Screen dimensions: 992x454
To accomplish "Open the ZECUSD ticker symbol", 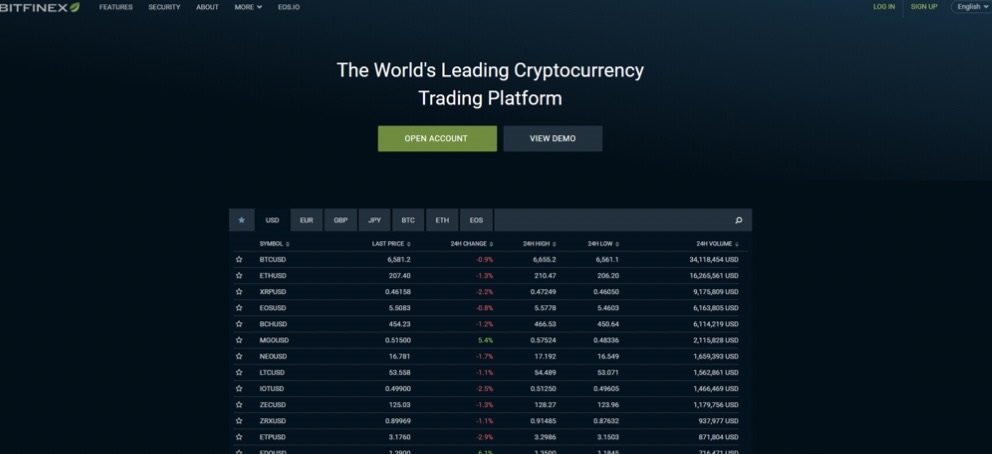I will click(x=273, y=405).
